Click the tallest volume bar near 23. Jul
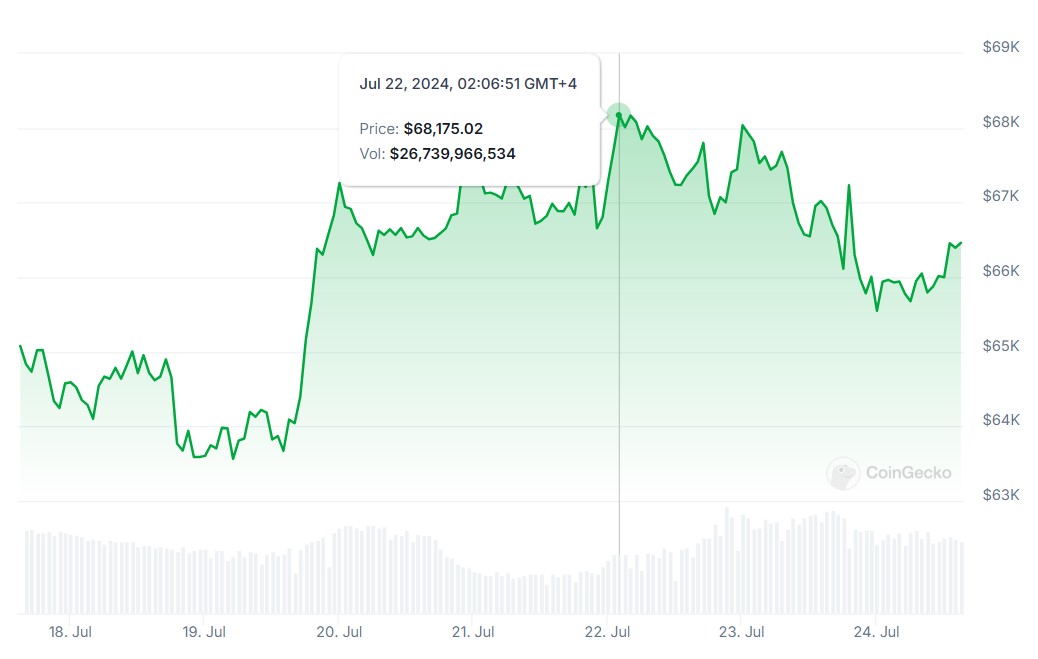Screen dimensions: 1038x659 (x=726, y=560)
